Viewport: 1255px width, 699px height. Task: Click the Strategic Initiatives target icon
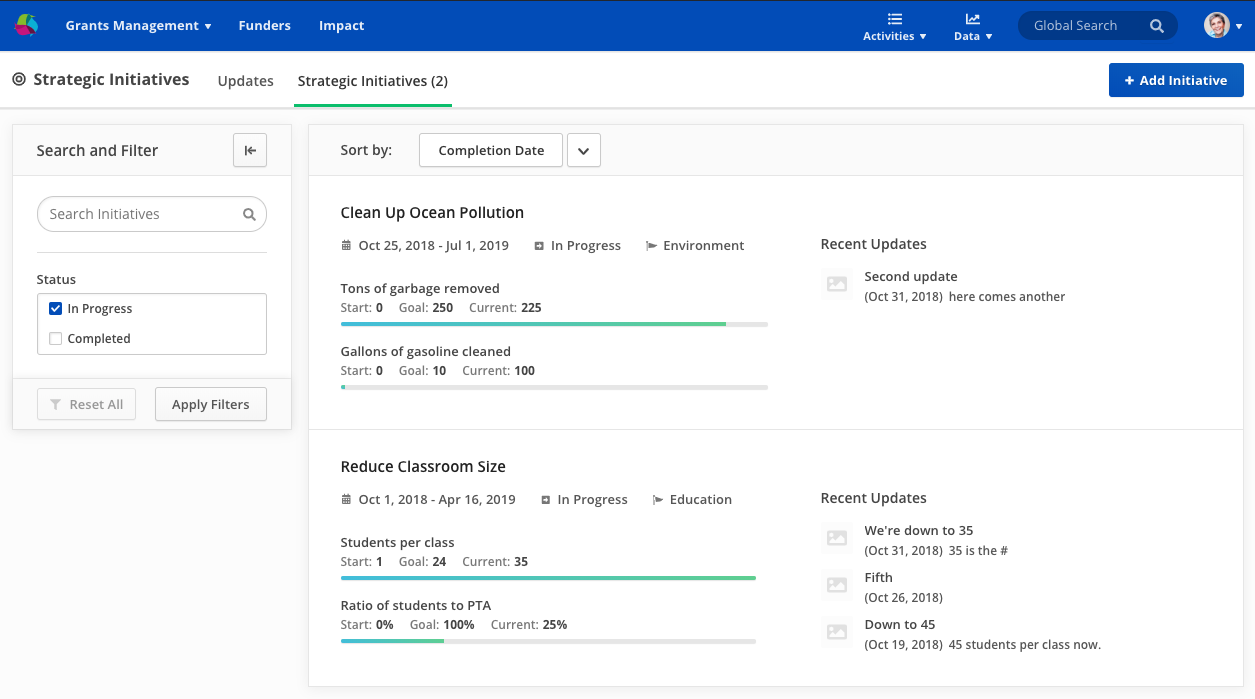(x=19, y=79)
